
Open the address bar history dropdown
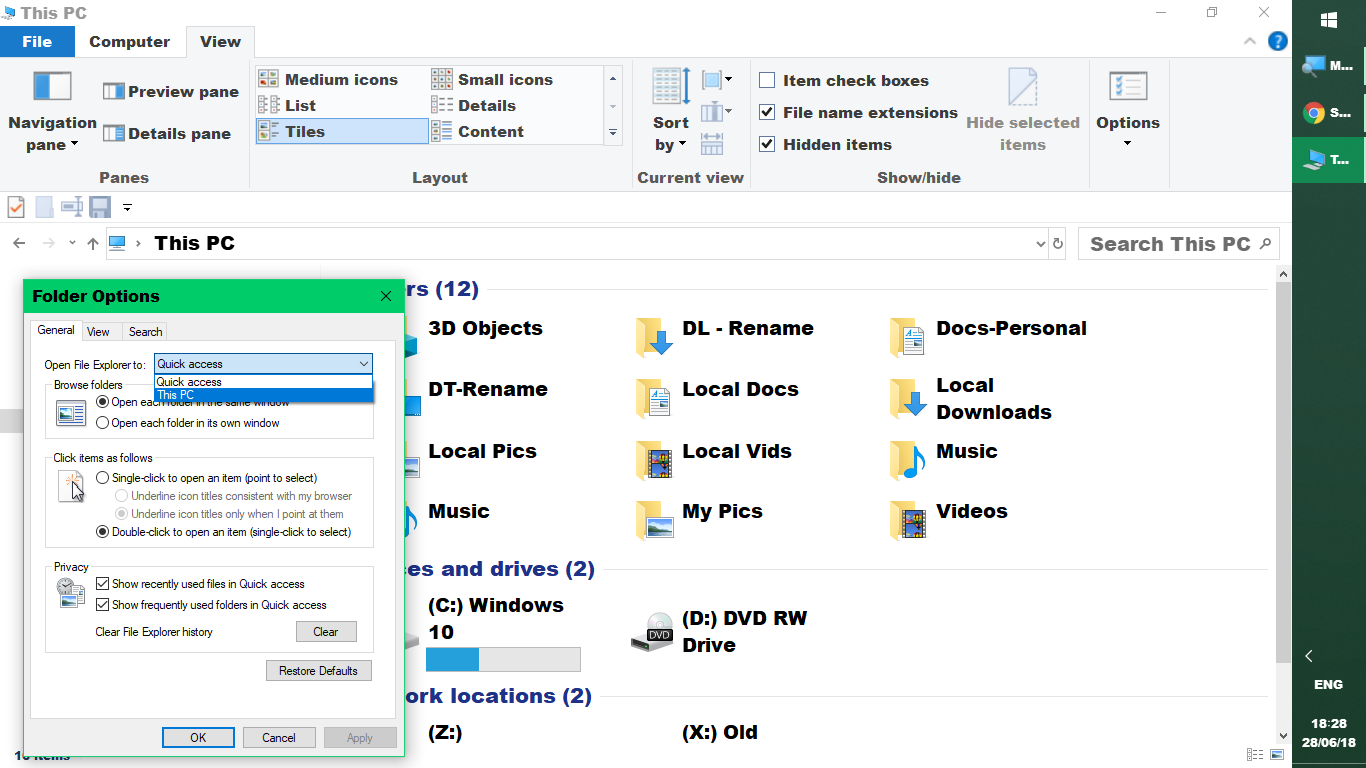[x=1040, y=243]
